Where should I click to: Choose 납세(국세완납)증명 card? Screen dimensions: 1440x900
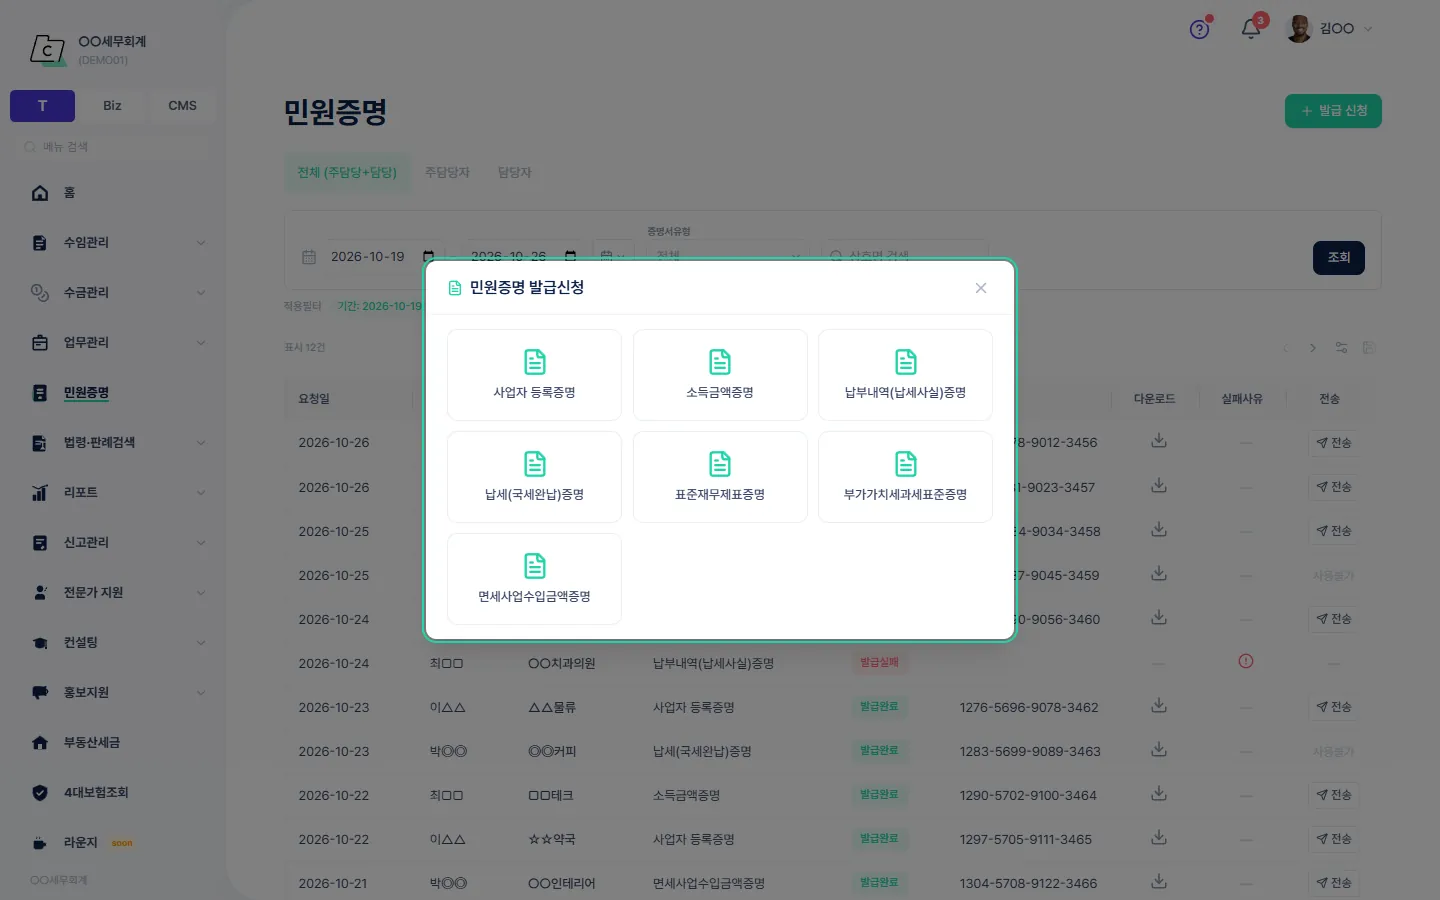click(x=534, y=477)
